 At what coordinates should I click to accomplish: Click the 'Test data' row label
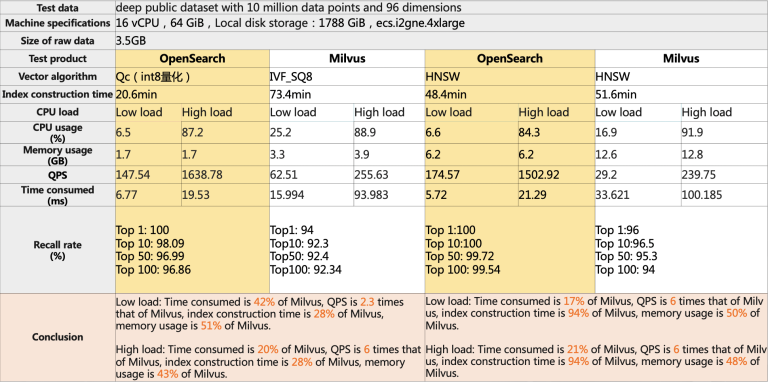click(x=58, y=7)
